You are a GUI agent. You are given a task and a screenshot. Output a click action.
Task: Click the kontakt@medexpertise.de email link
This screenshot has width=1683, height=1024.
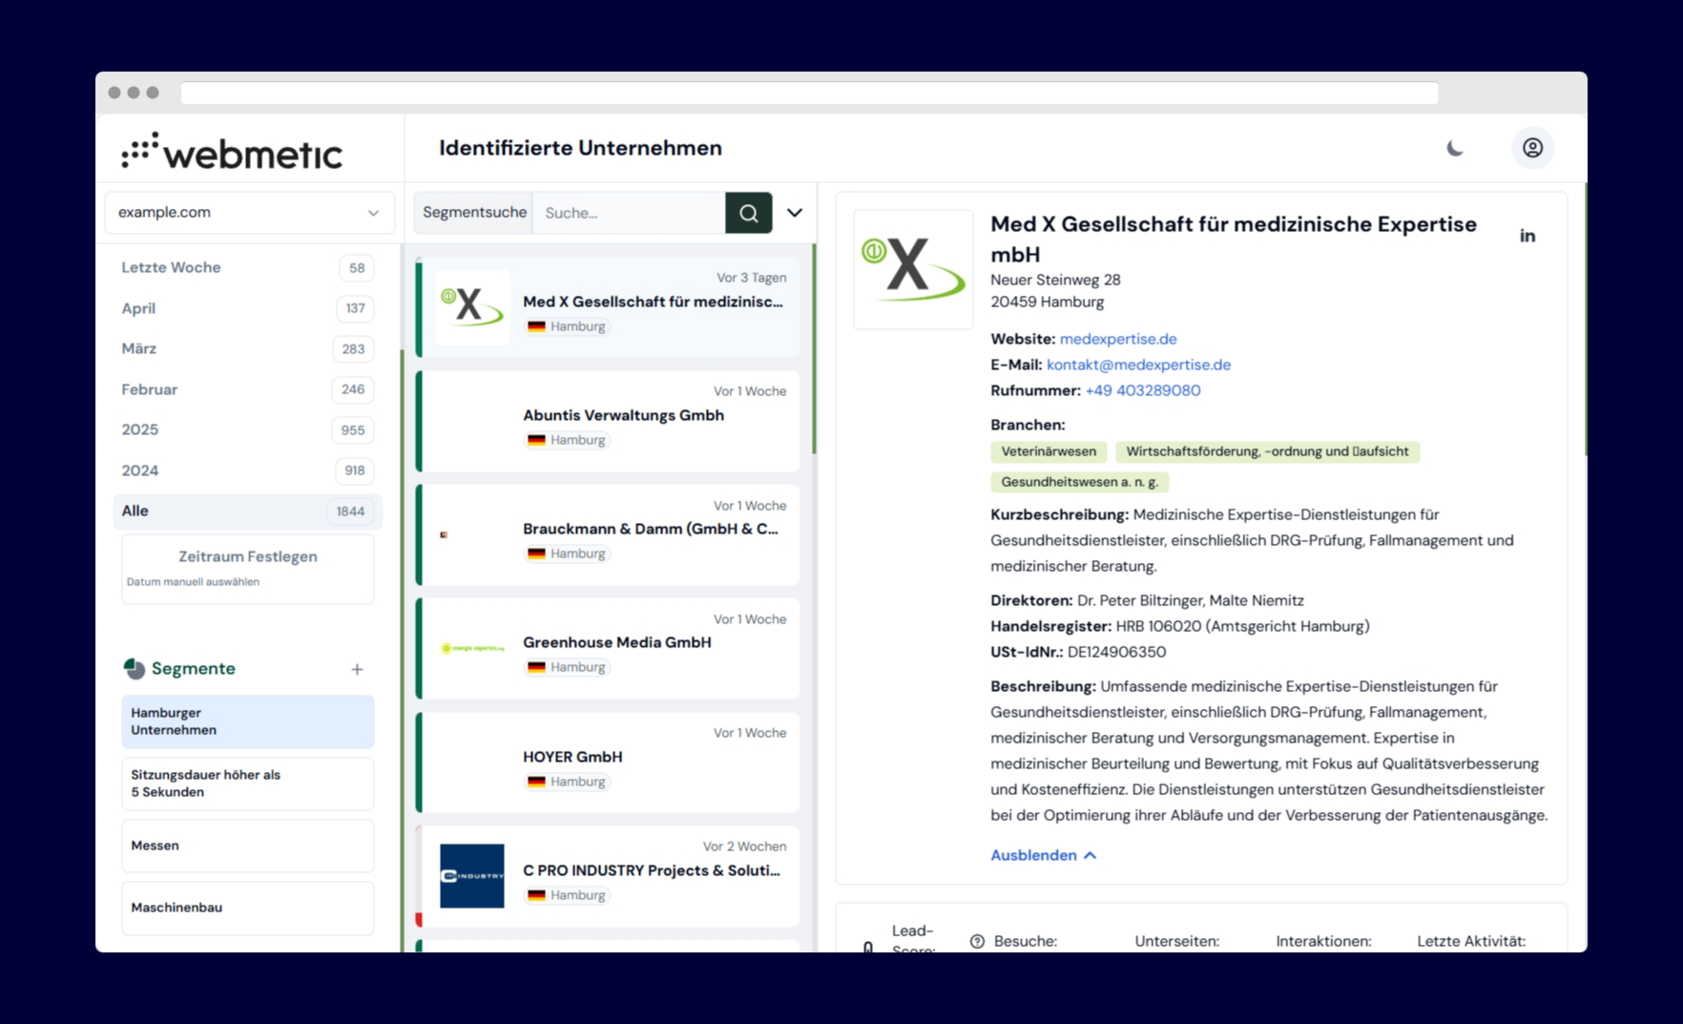pos(1138,365)
